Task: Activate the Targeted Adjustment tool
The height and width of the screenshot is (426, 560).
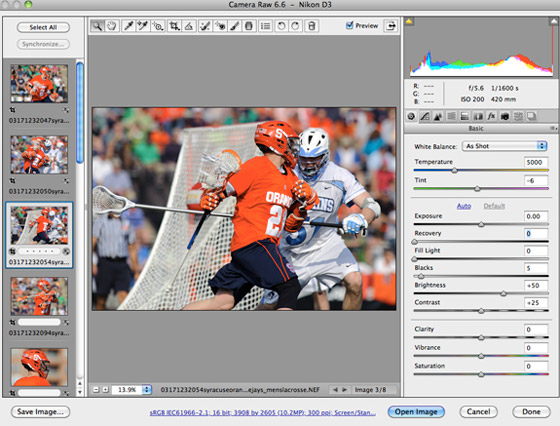Action: coord(158,26)
